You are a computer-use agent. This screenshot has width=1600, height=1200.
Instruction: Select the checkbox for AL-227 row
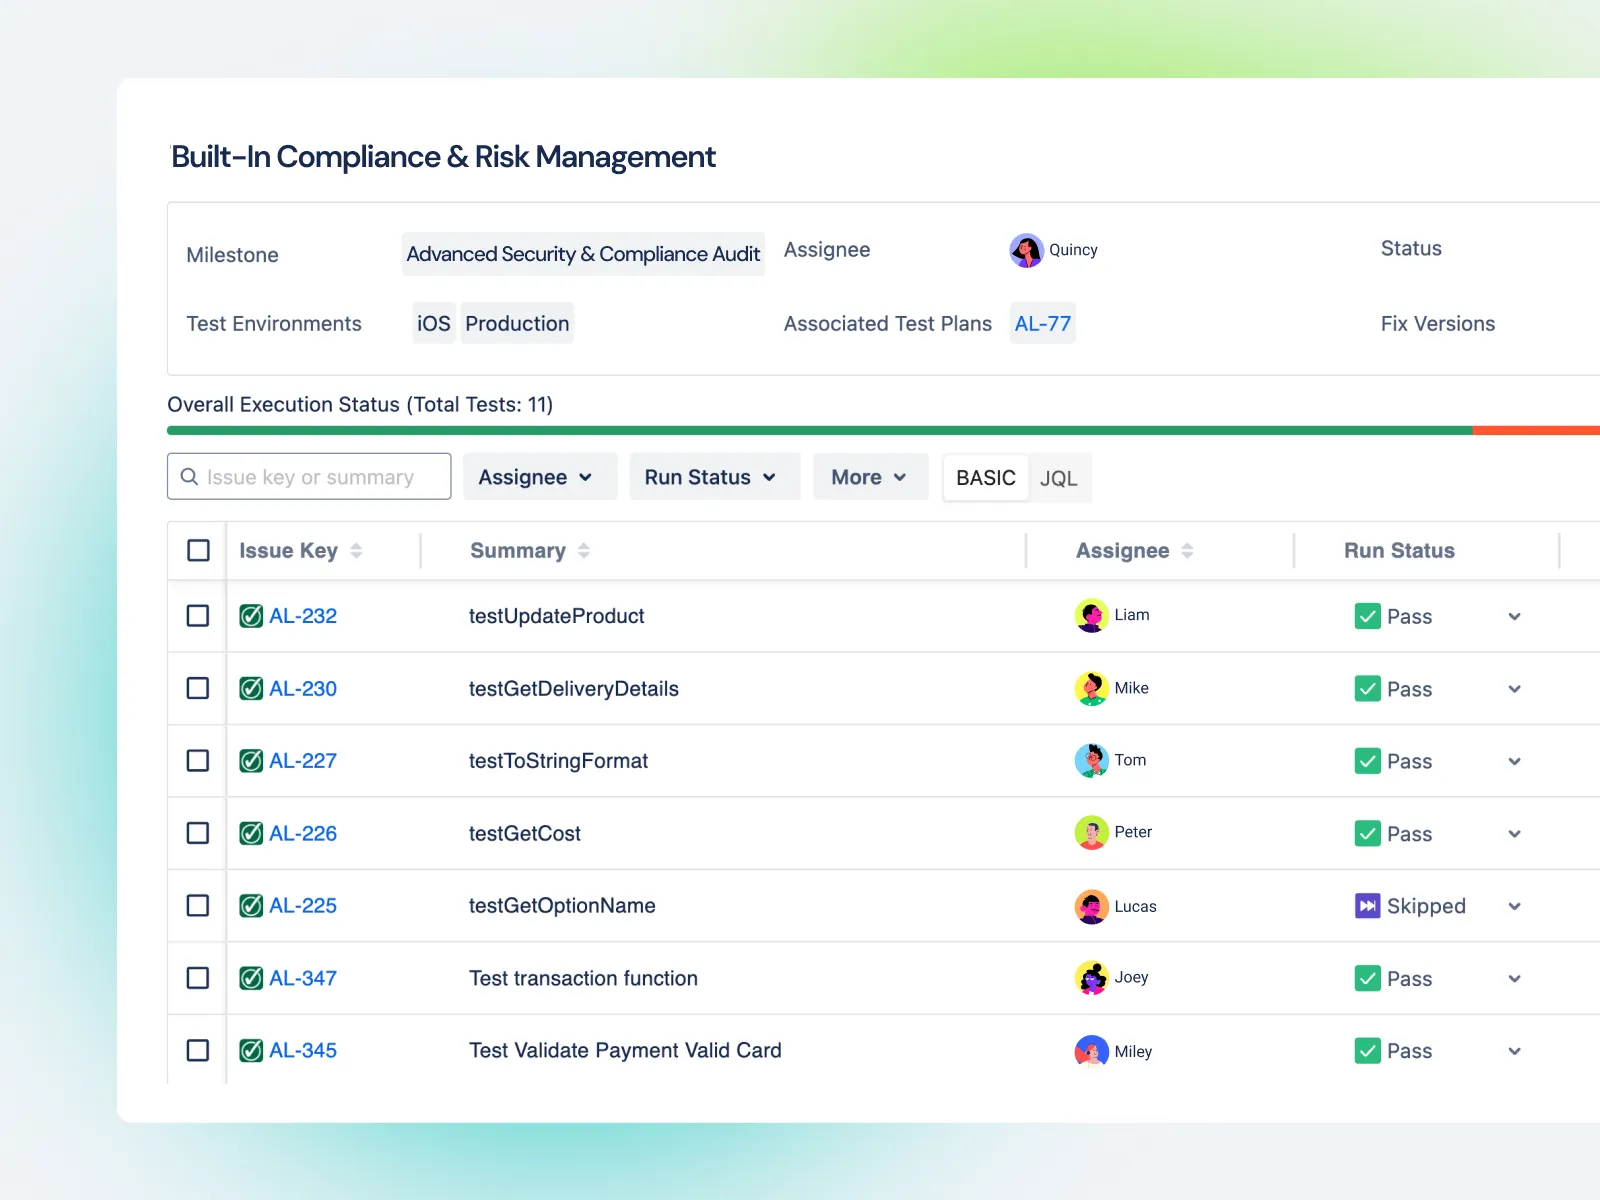(197, 761)
